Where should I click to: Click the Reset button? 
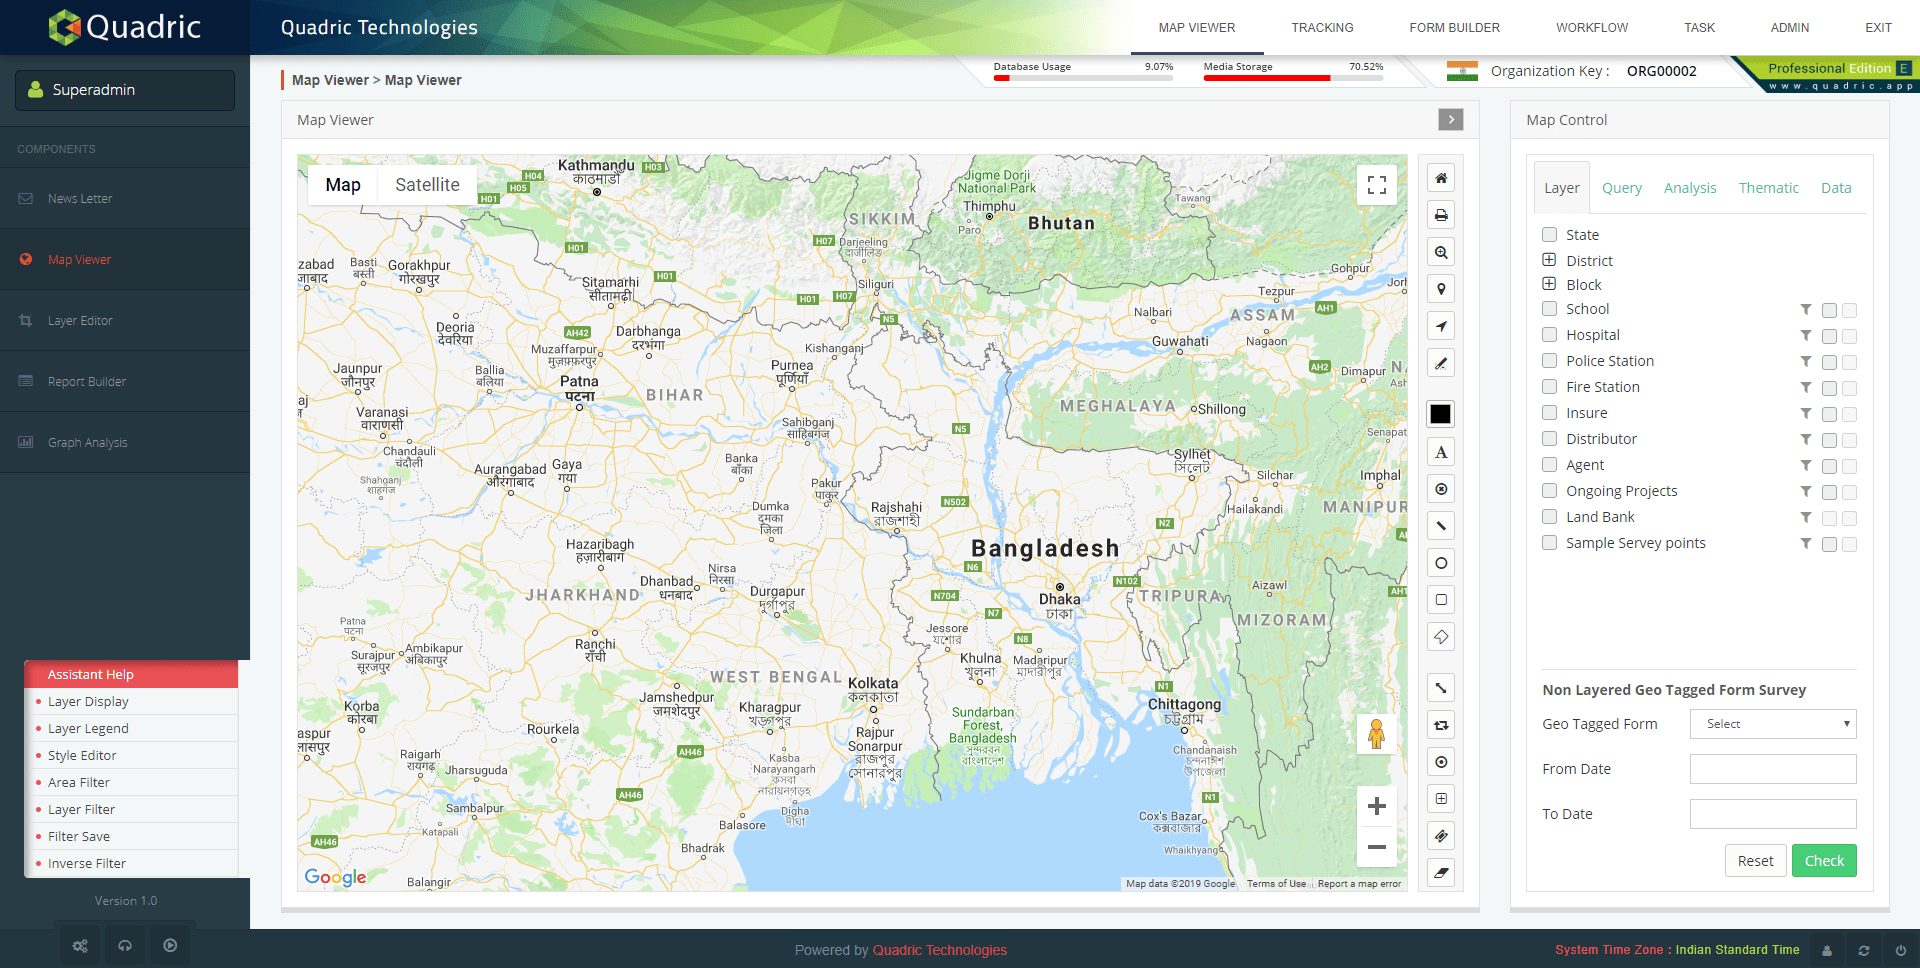pyautogui.click(x=1755, y=861)
